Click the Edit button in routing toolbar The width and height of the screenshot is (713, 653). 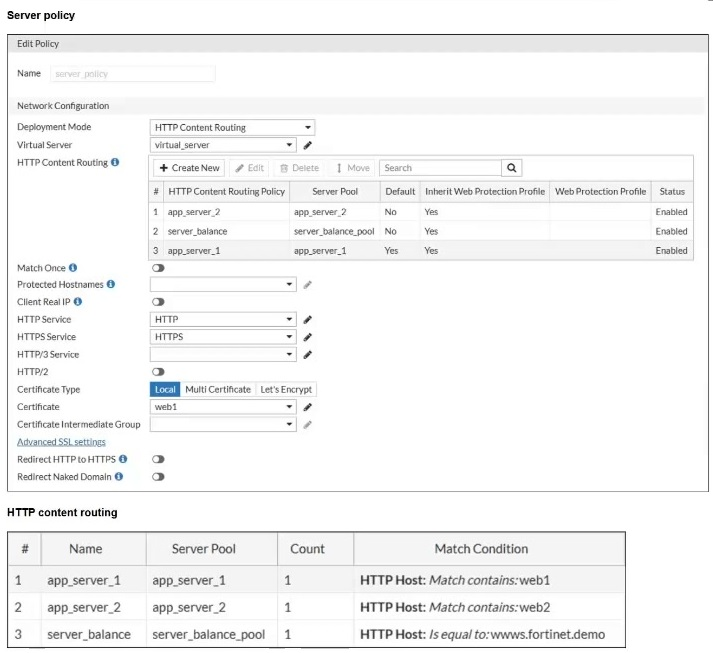click(250, 168)
